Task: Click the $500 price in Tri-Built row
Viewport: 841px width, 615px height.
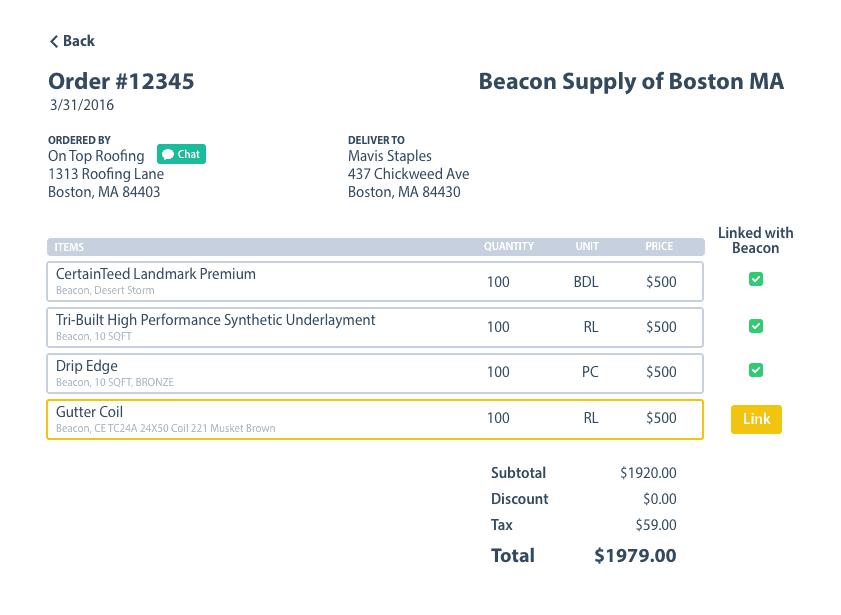Action: [661, 327]
